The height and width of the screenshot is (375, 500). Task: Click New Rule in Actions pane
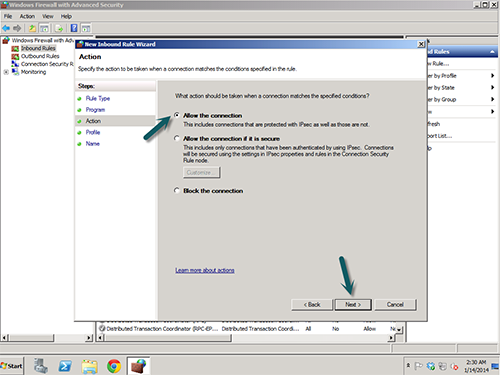[439, 63]
